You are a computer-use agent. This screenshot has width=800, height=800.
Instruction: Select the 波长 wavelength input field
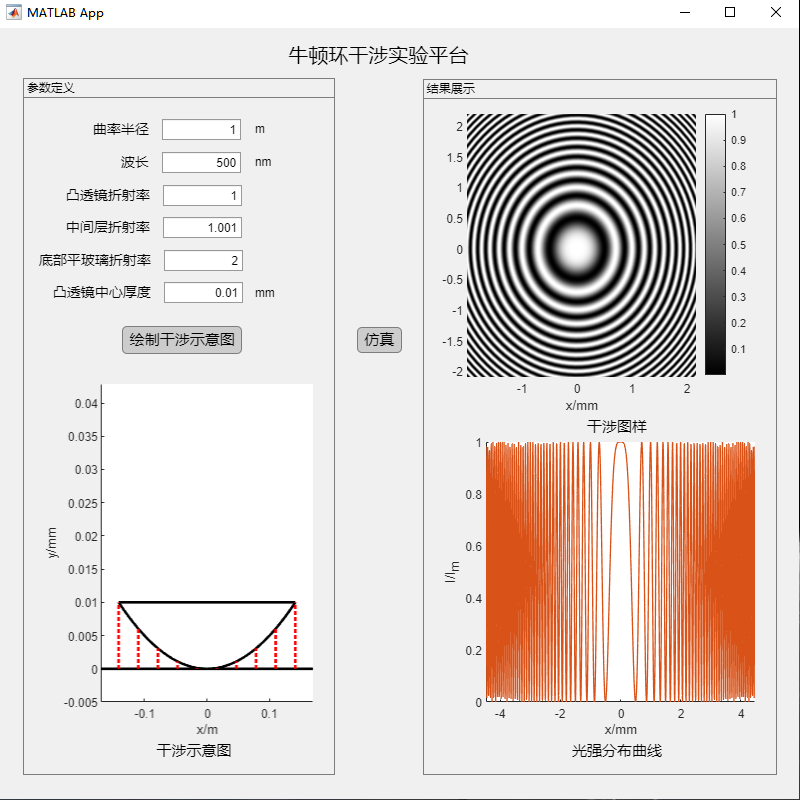coord(200,162)
